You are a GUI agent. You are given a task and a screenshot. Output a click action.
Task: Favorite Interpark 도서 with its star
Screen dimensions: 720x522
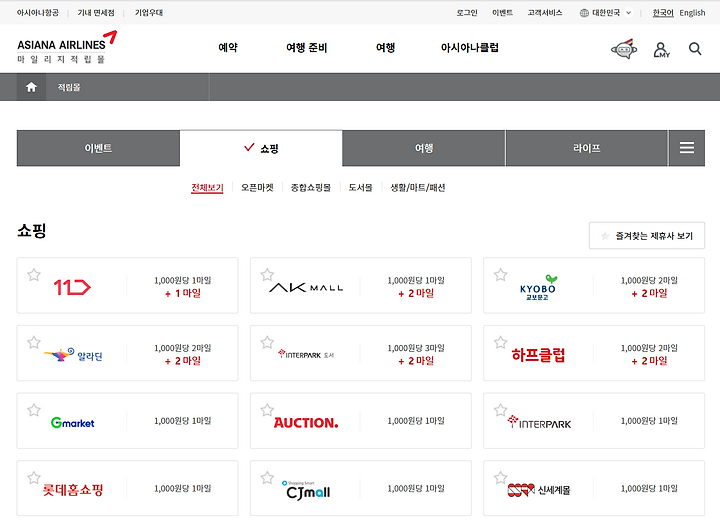pos(267,342)
